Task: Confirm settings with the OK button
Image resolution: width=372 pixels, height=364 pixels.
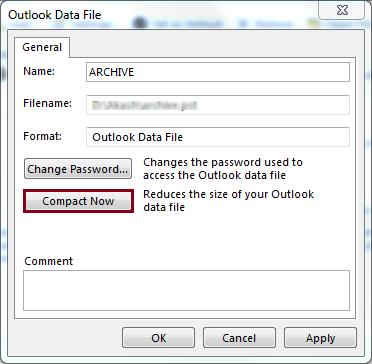Action: (x=158, y=338)
